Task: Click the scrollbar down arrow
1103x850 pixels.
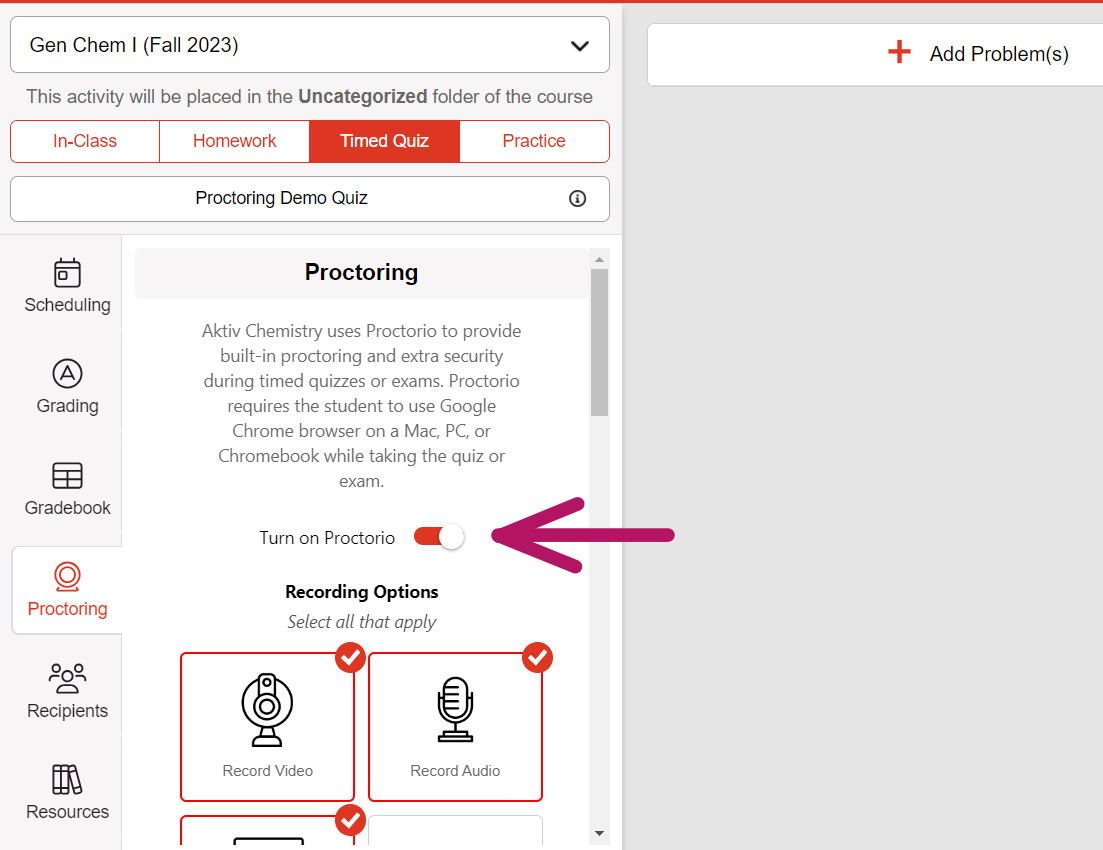Action: coord(600,832)
